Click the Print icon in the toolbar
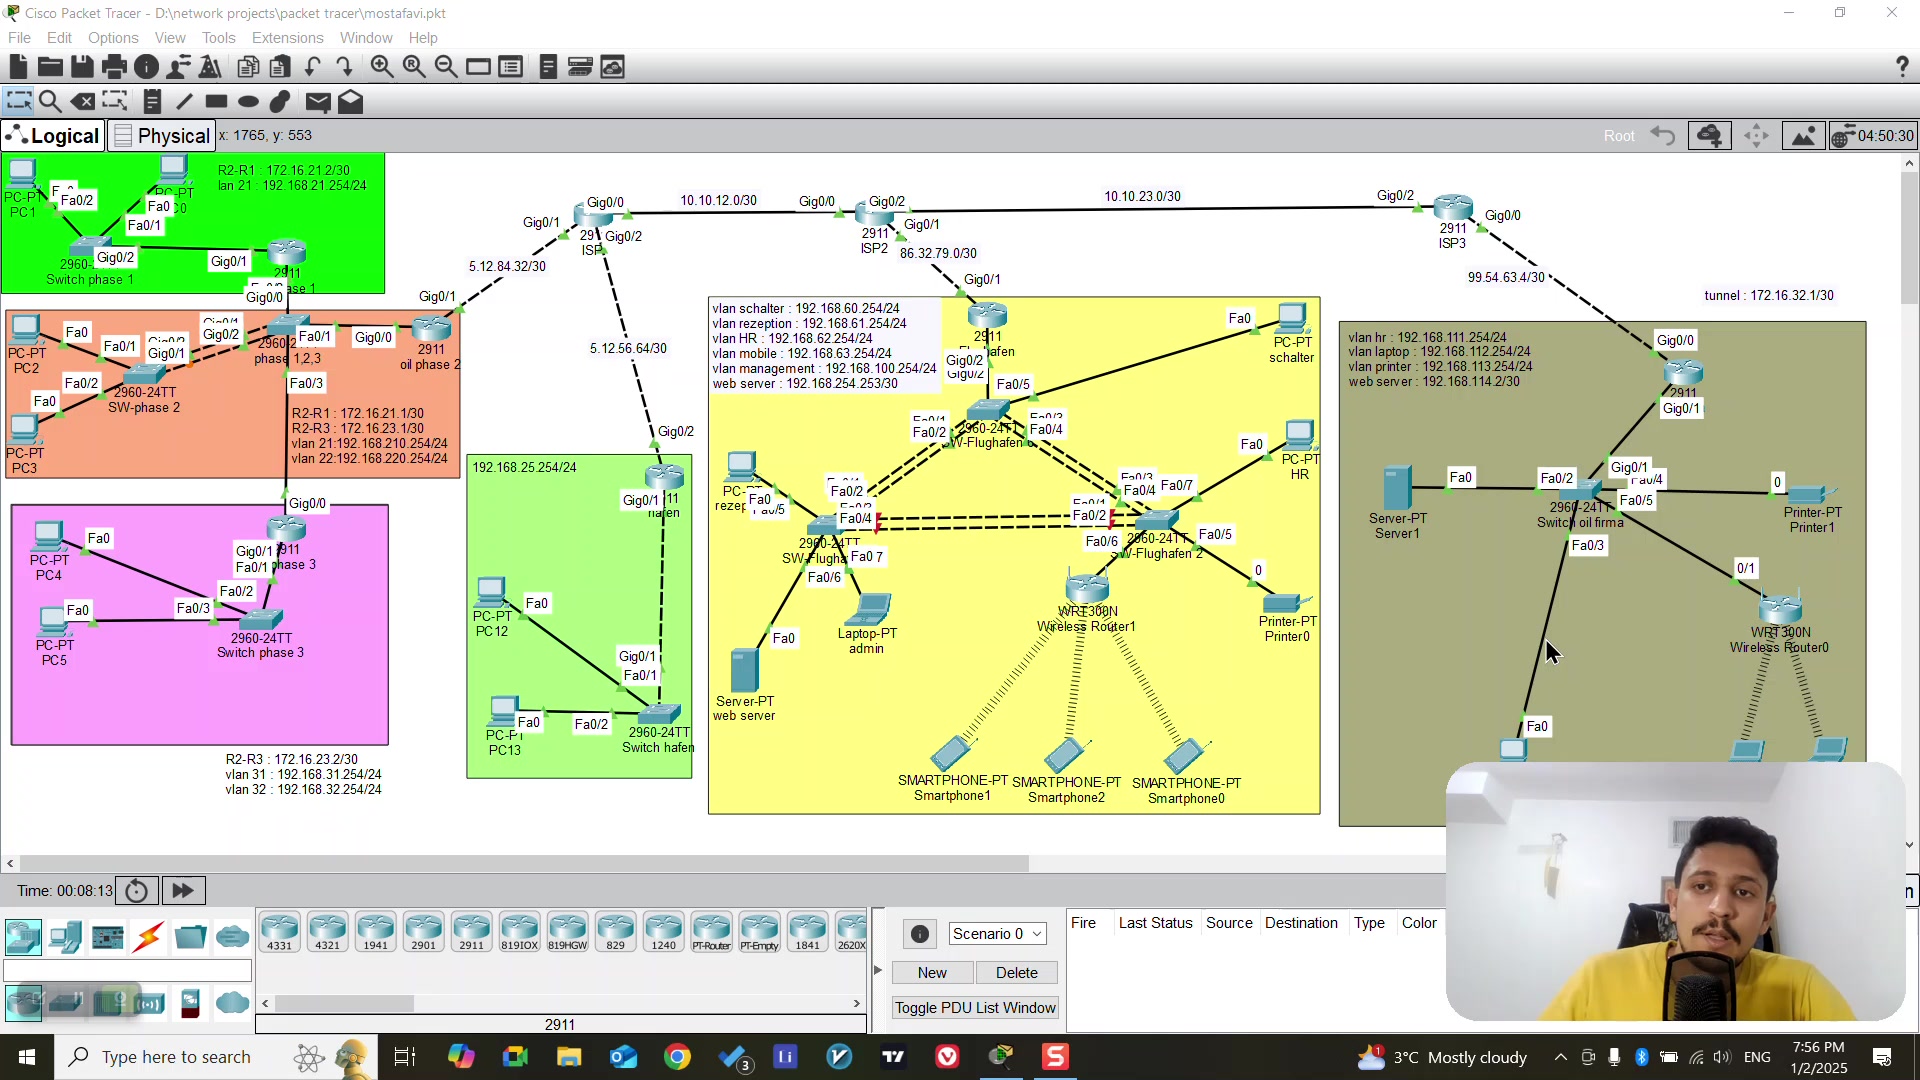The height and width of the screenshot is (1080, 1920). pos(114,67)
